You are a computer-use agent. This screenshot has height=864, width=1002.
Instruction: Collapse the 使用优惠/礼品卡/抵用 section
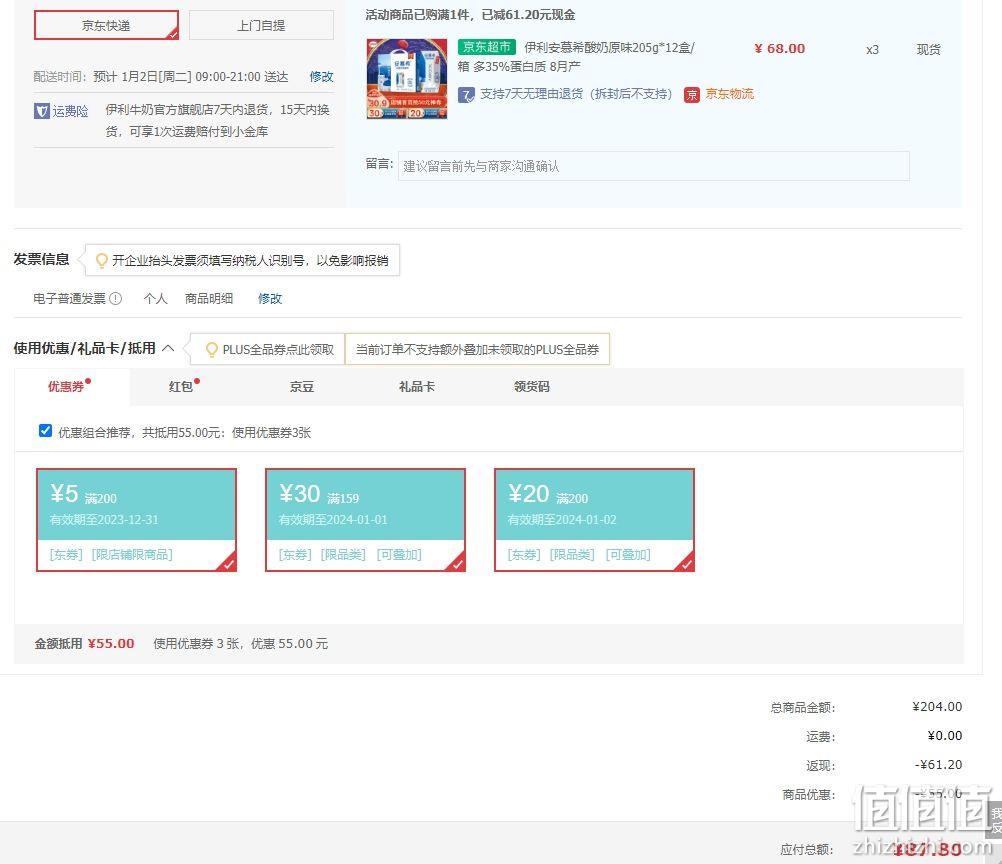pyautogui.click(x=168, y=348)
